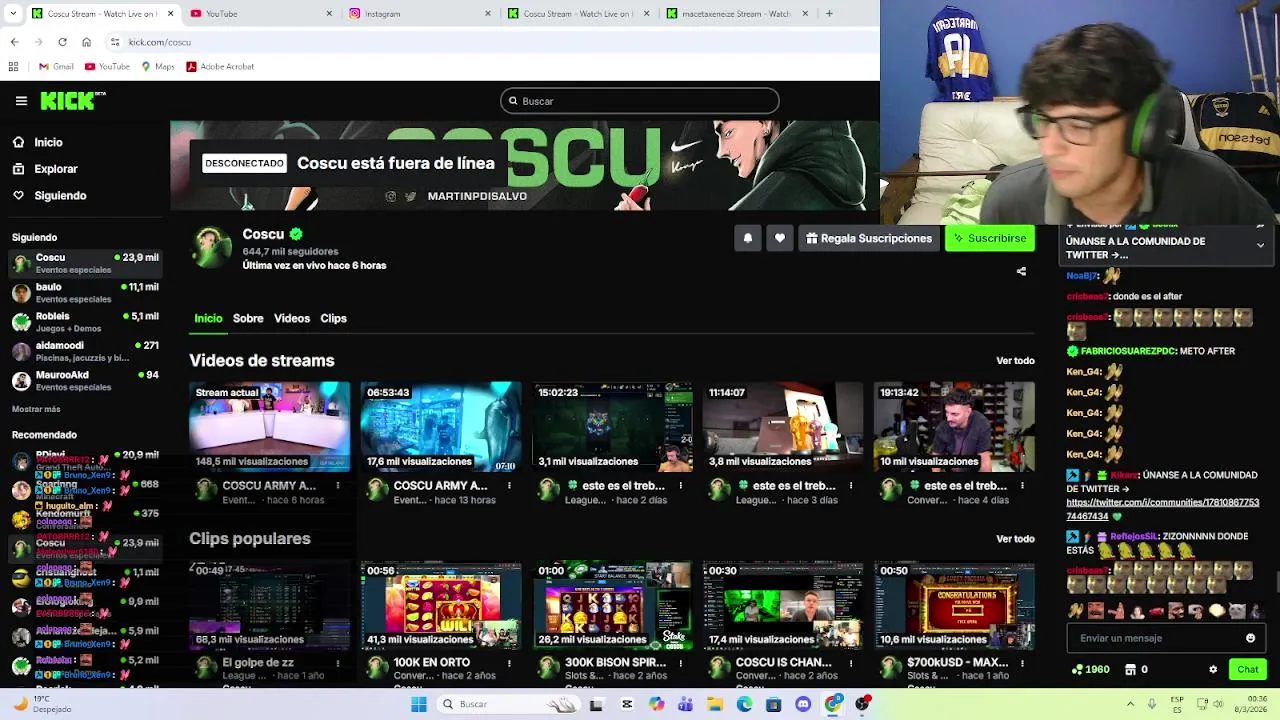Click the green Chat send button
The width and height of the screenshot is (1280, 720).
click(1247, 669)
